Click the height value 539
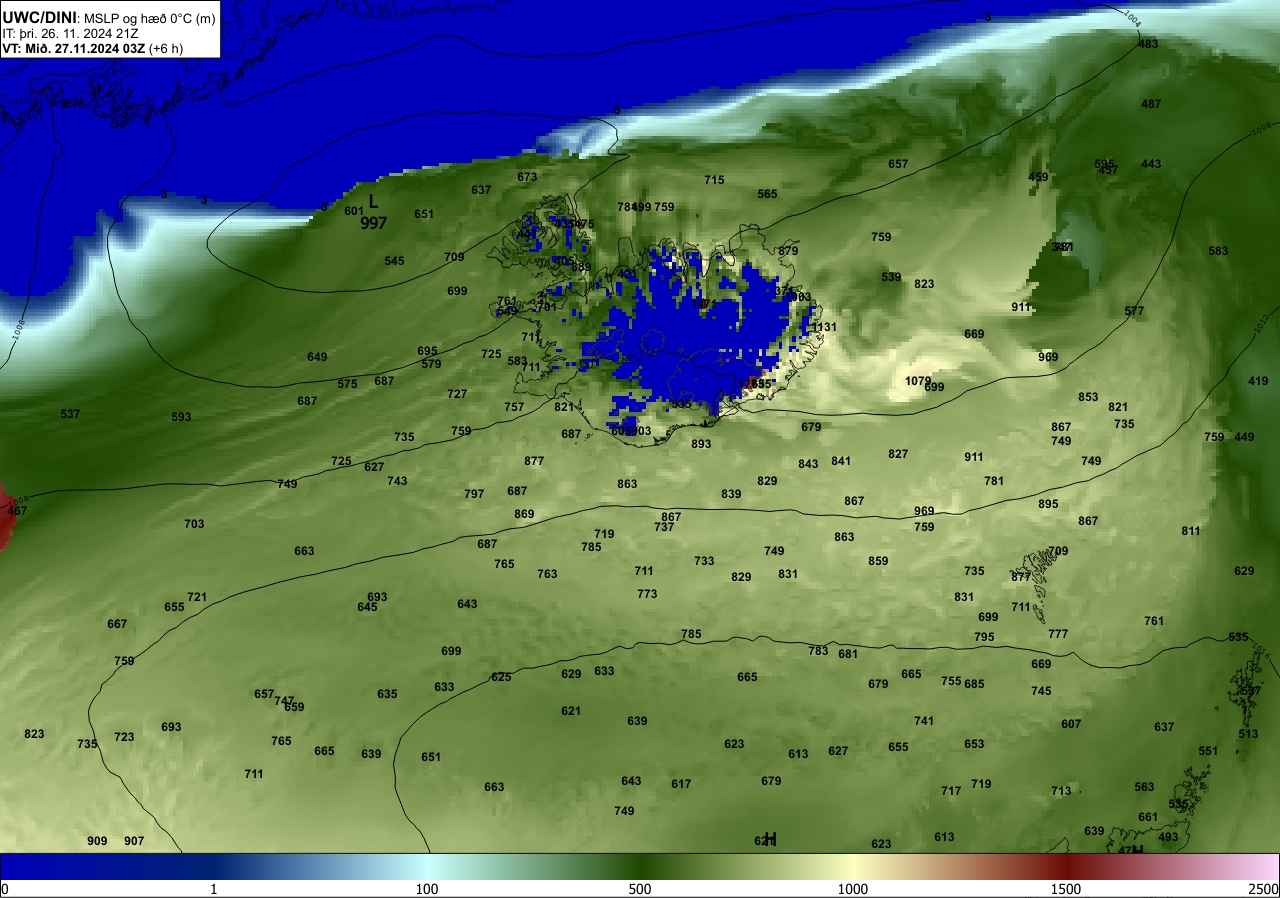This screenshot has width=1280, height=898. click(x=891, y=277)
